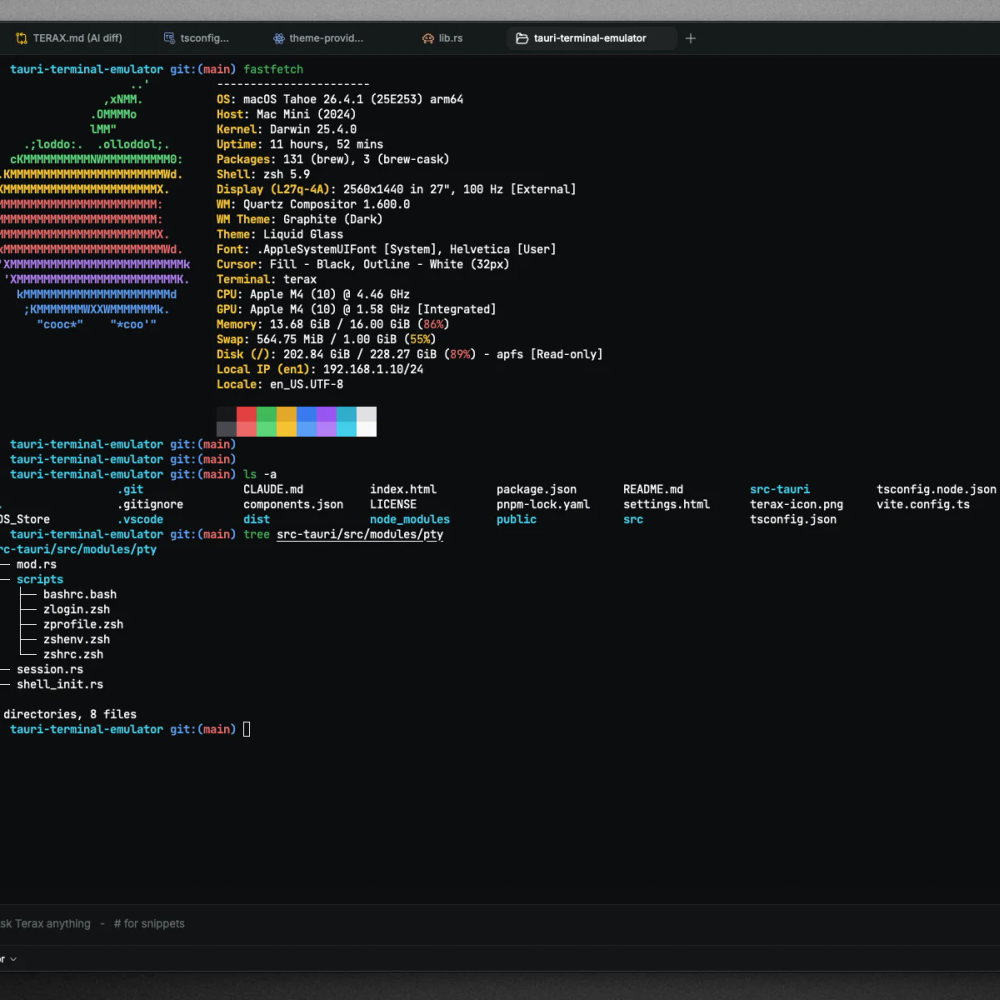Click the diff icon on TERAX.md tab
The image size is (1000, 1000).
point(21,38)
